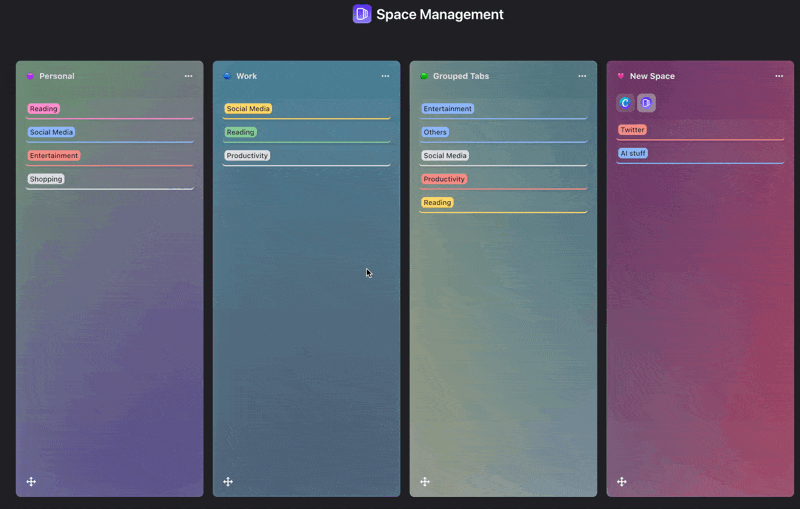The width and height of the screenshot is (800, 509).
Task: Click the move handle of Grouped Tabs space
Action: tap(425, 481)
